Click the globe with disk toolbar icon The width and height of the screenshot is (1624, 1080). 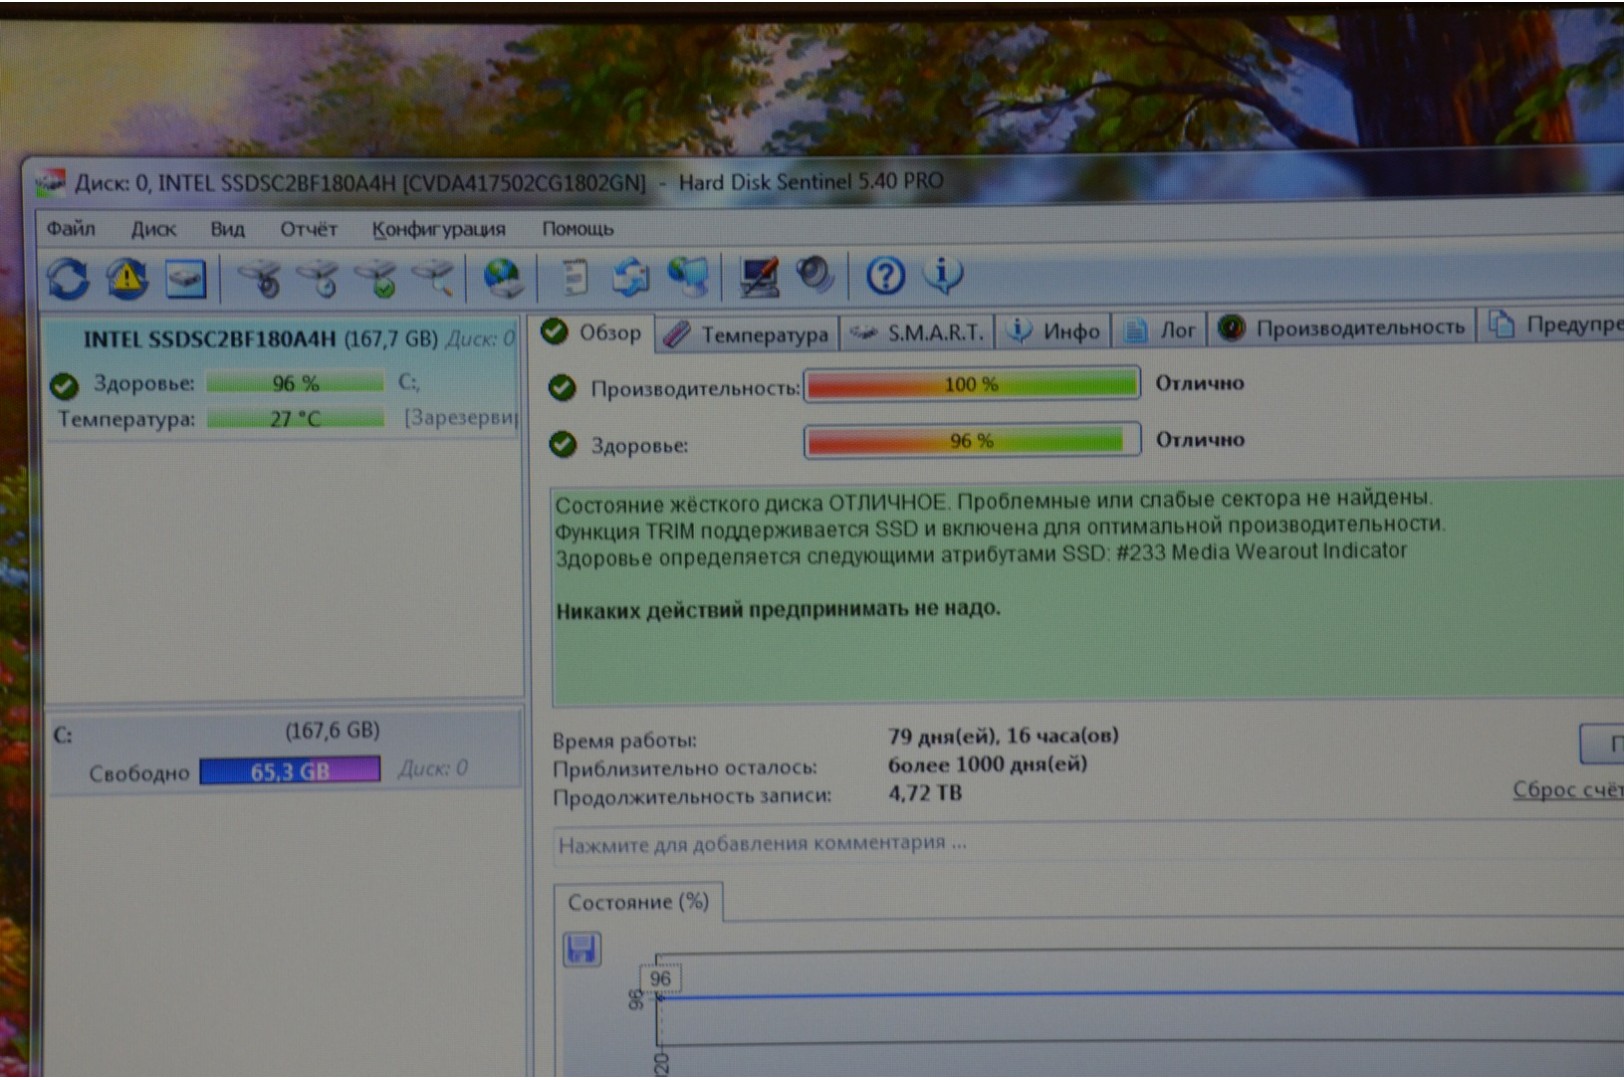click(x=502, y=278)
